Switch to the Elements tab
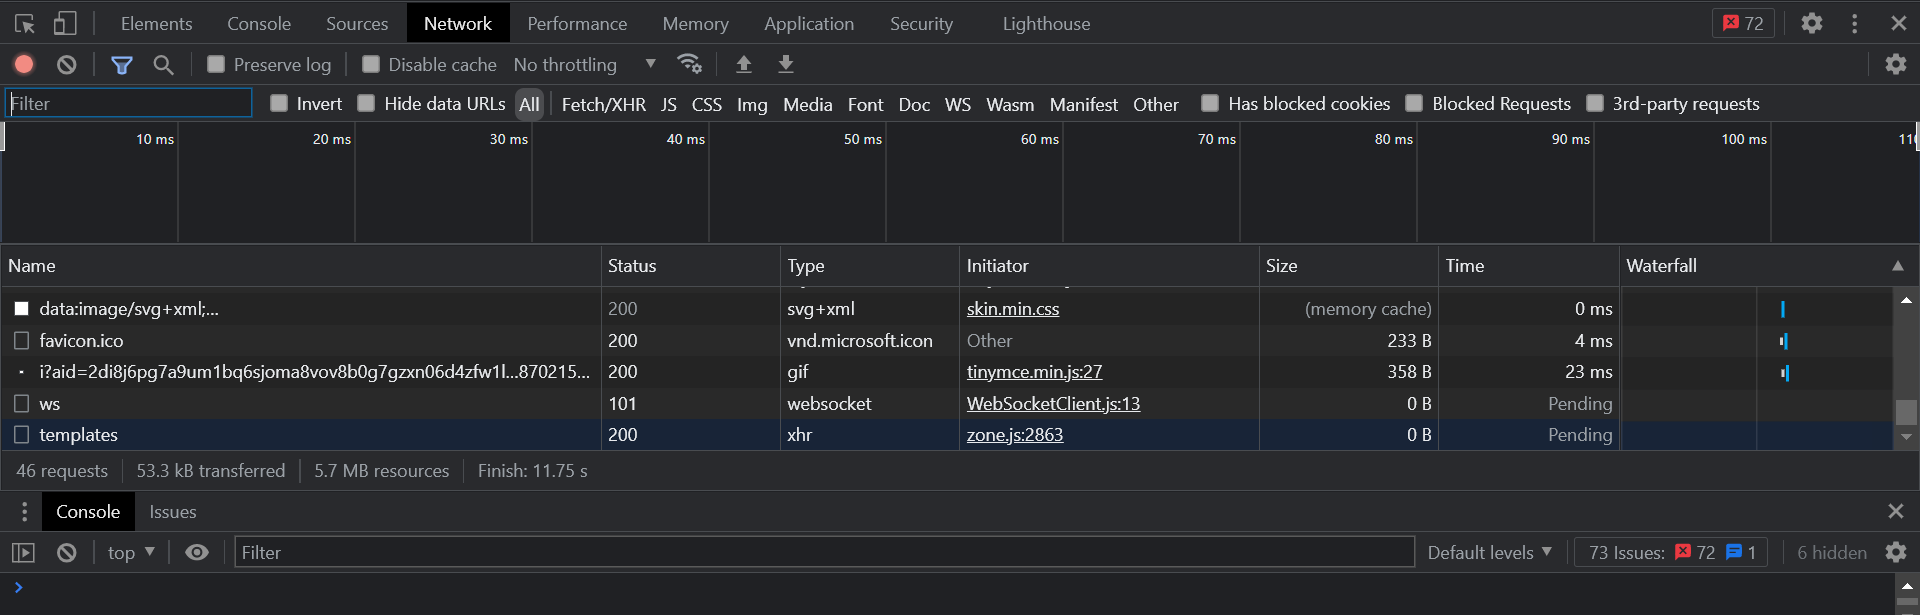The height and width of the screenshot is (615, 1920). 156,23
